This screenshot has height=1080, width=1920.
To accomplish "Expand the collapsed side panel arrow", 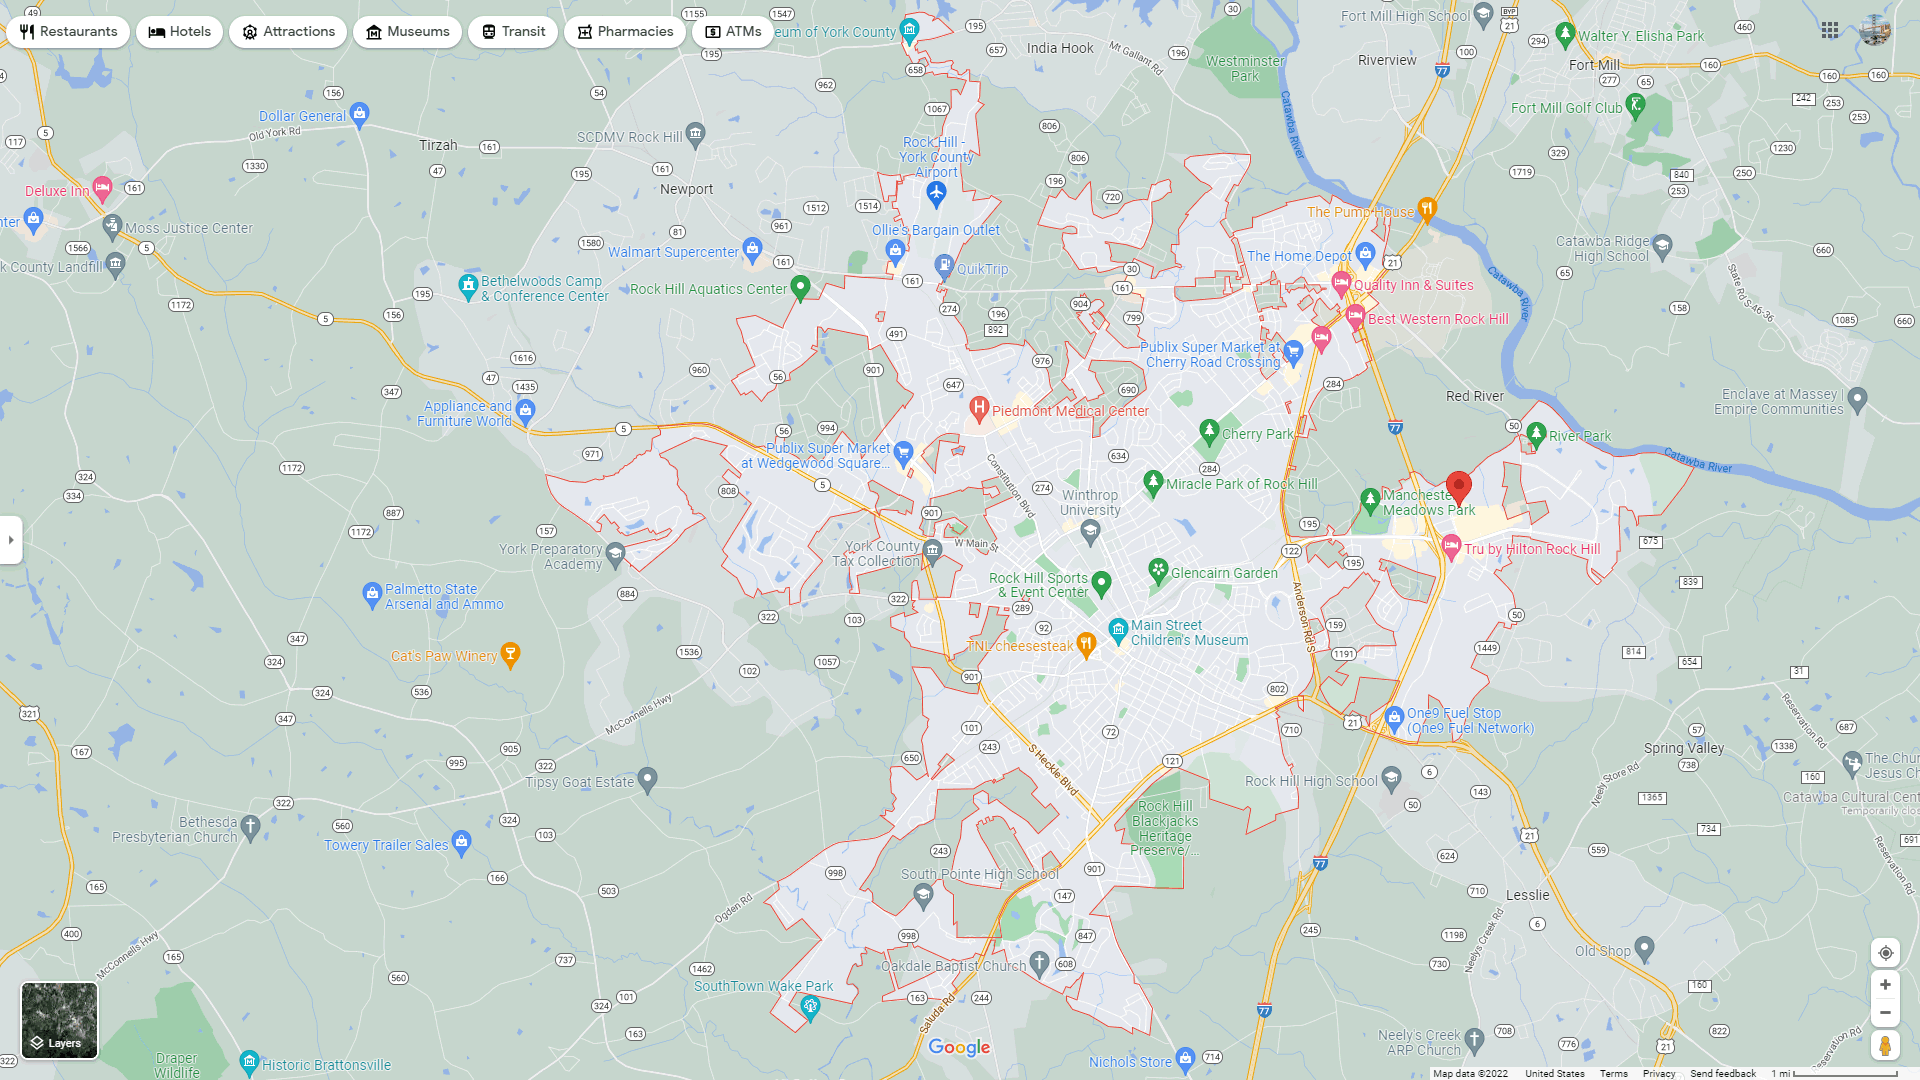I will tap(11, 540).
